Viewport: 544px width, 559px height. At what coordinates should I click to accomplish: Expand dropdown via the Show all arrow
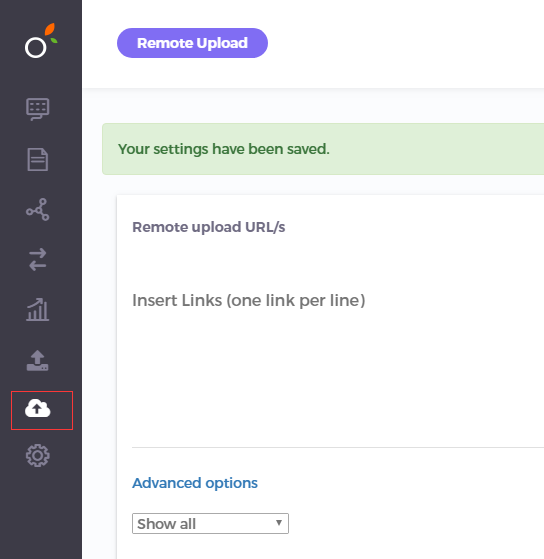(x=279, y=523)
